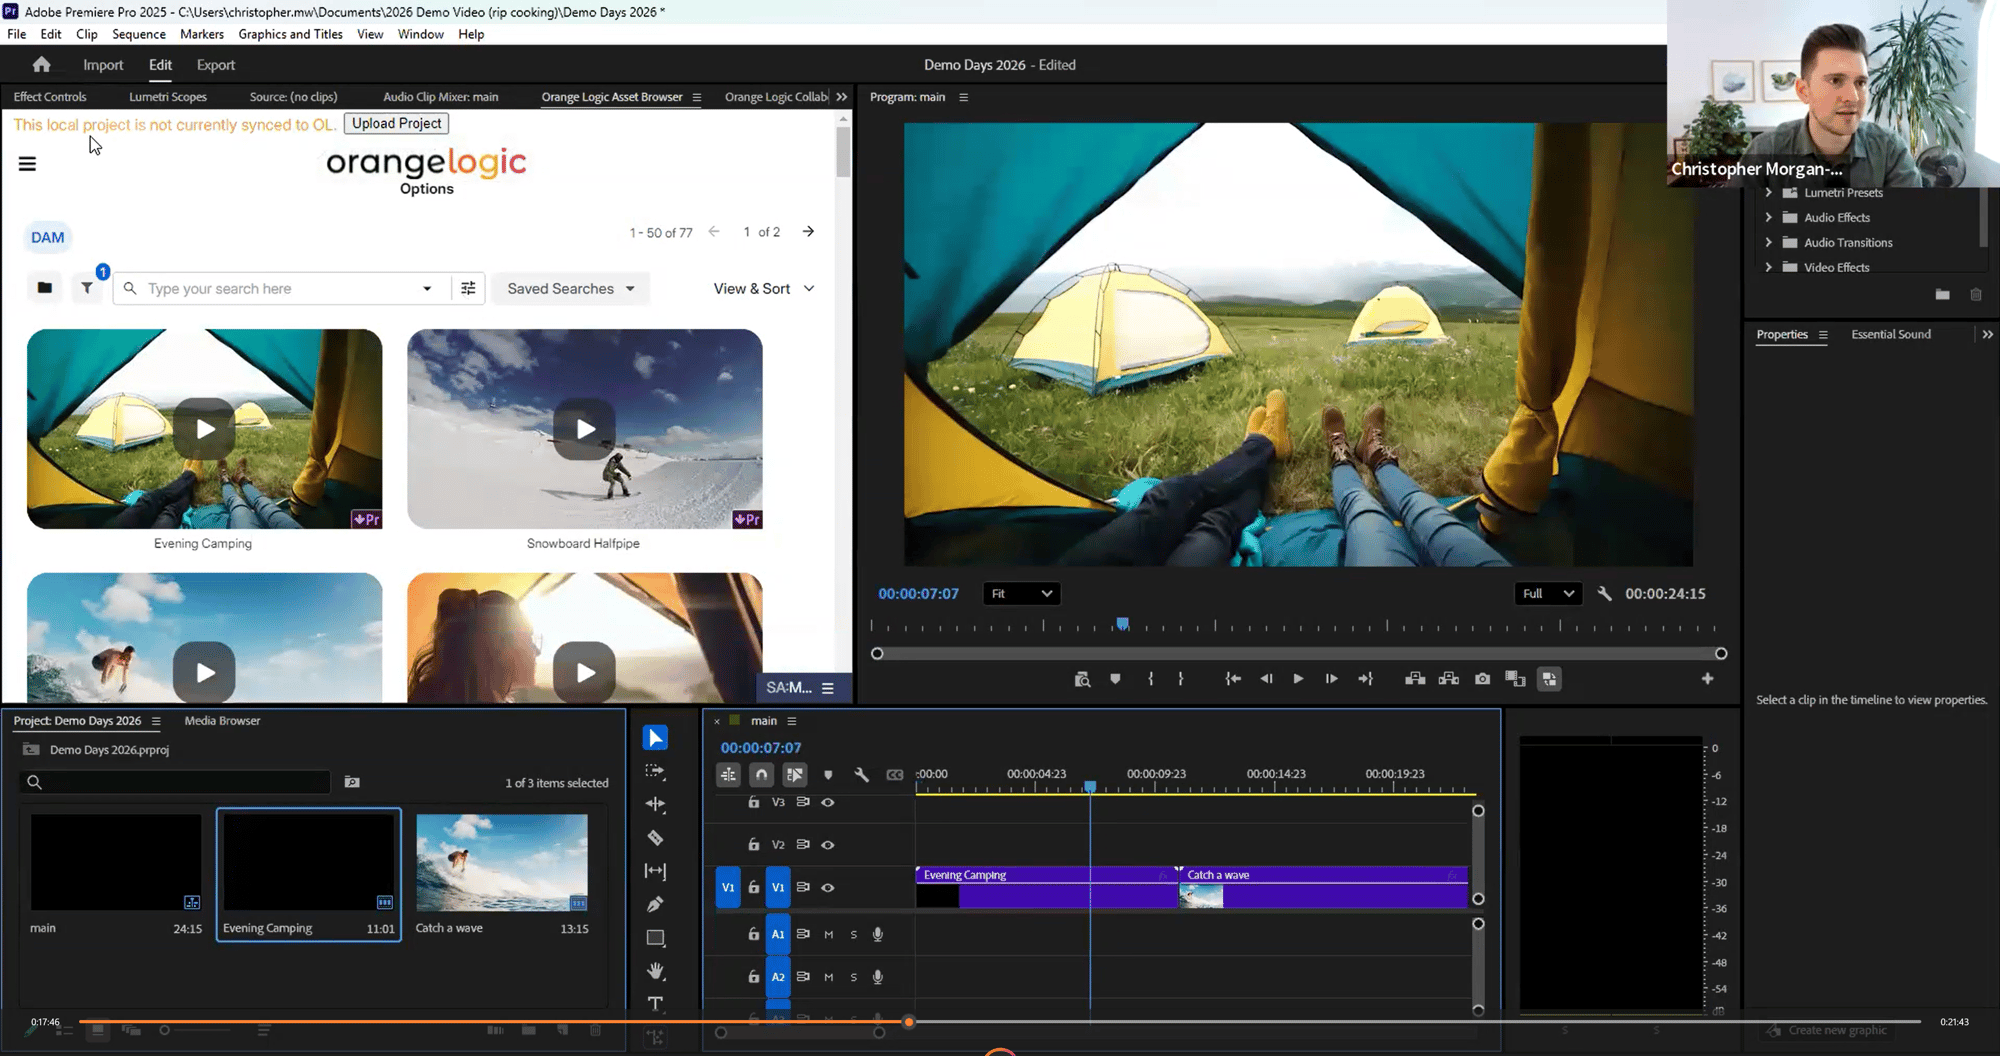Screen dimensions: 2000x1056
Task: Open the button editor plus icon
Action: point(1707,679)
